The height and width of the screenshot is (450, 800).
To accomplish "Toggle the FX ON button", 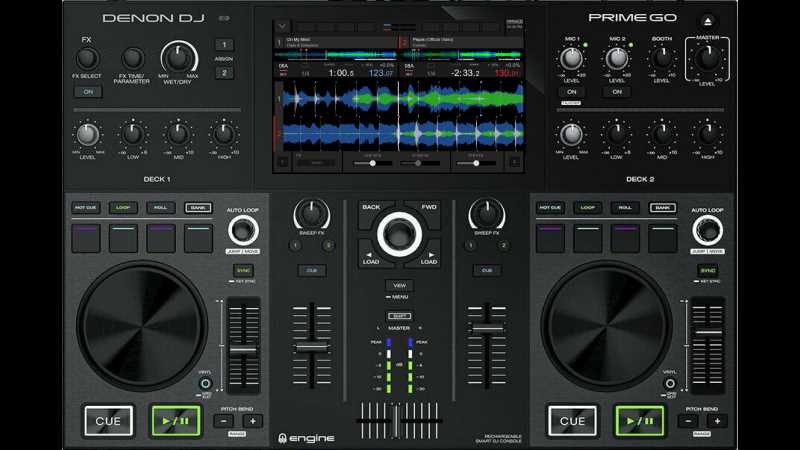I will 88,92.
